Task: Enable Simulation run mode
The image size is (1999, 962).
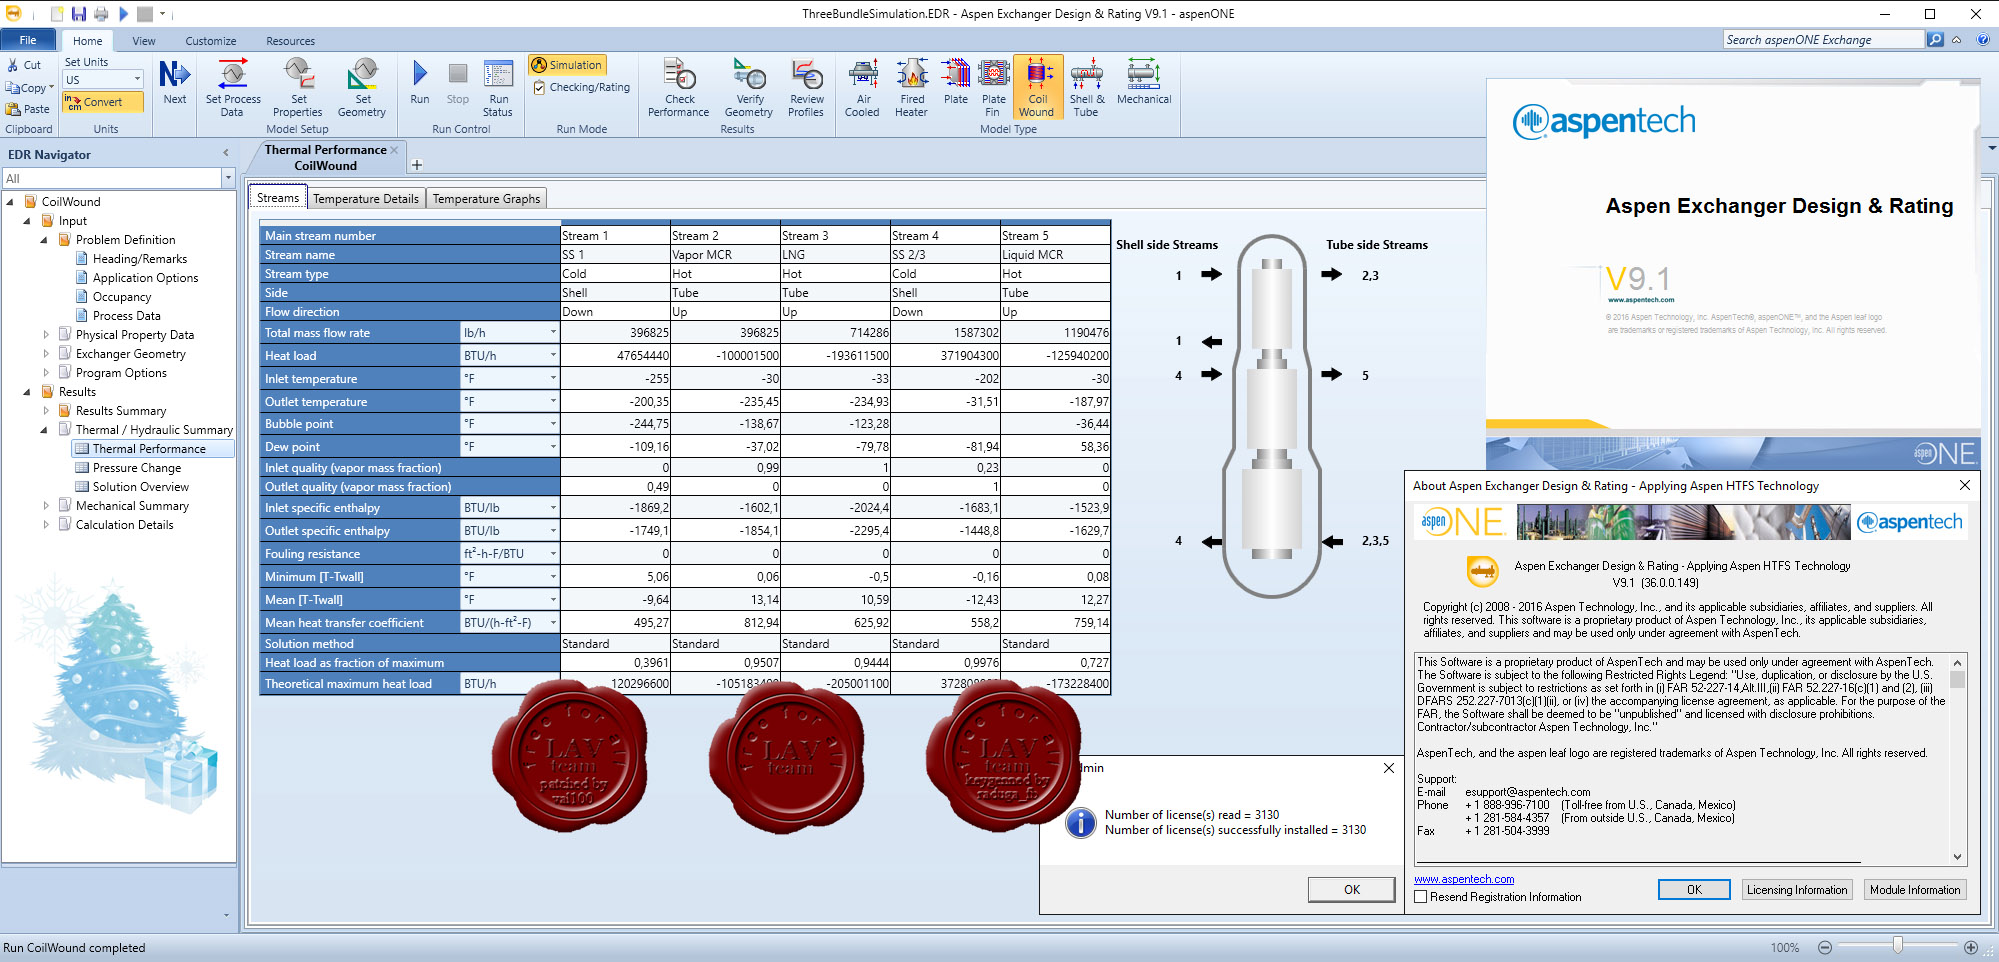Action: point(567,65)
